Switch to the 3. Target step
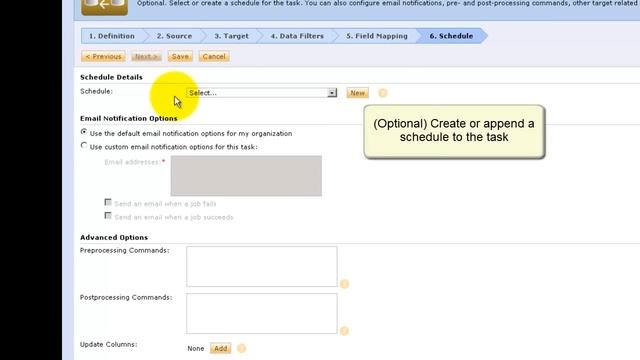 pos(231,36)
